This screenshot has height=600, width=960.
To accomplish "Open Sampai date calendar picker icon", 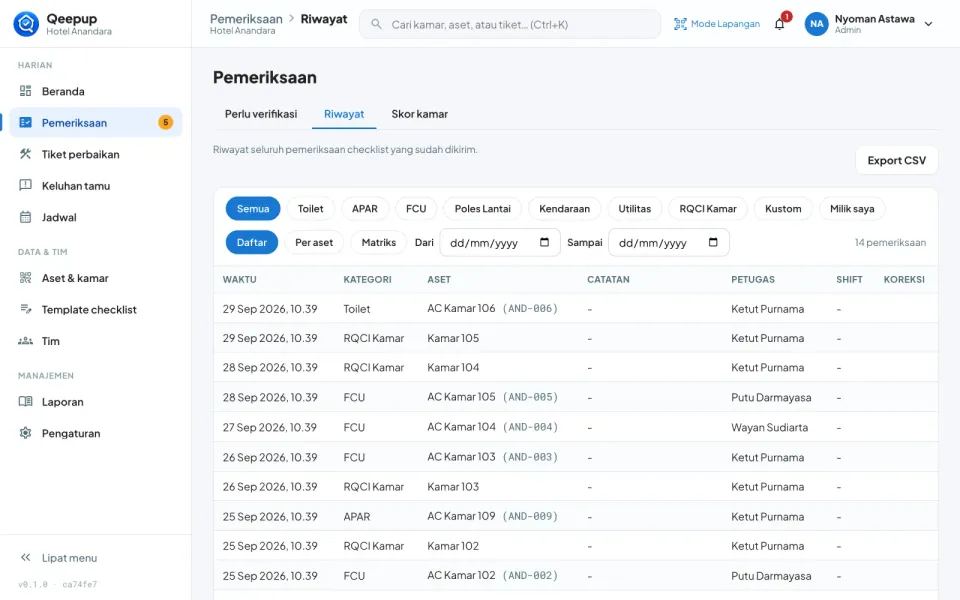I will (713, 242).
